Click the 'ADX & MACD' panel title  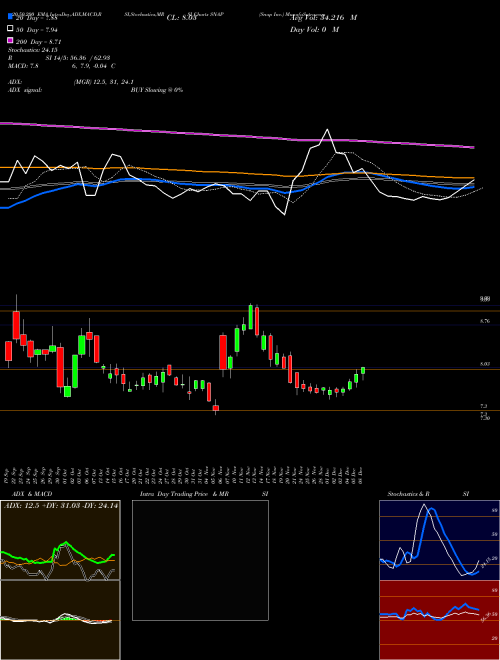[32, 494]
